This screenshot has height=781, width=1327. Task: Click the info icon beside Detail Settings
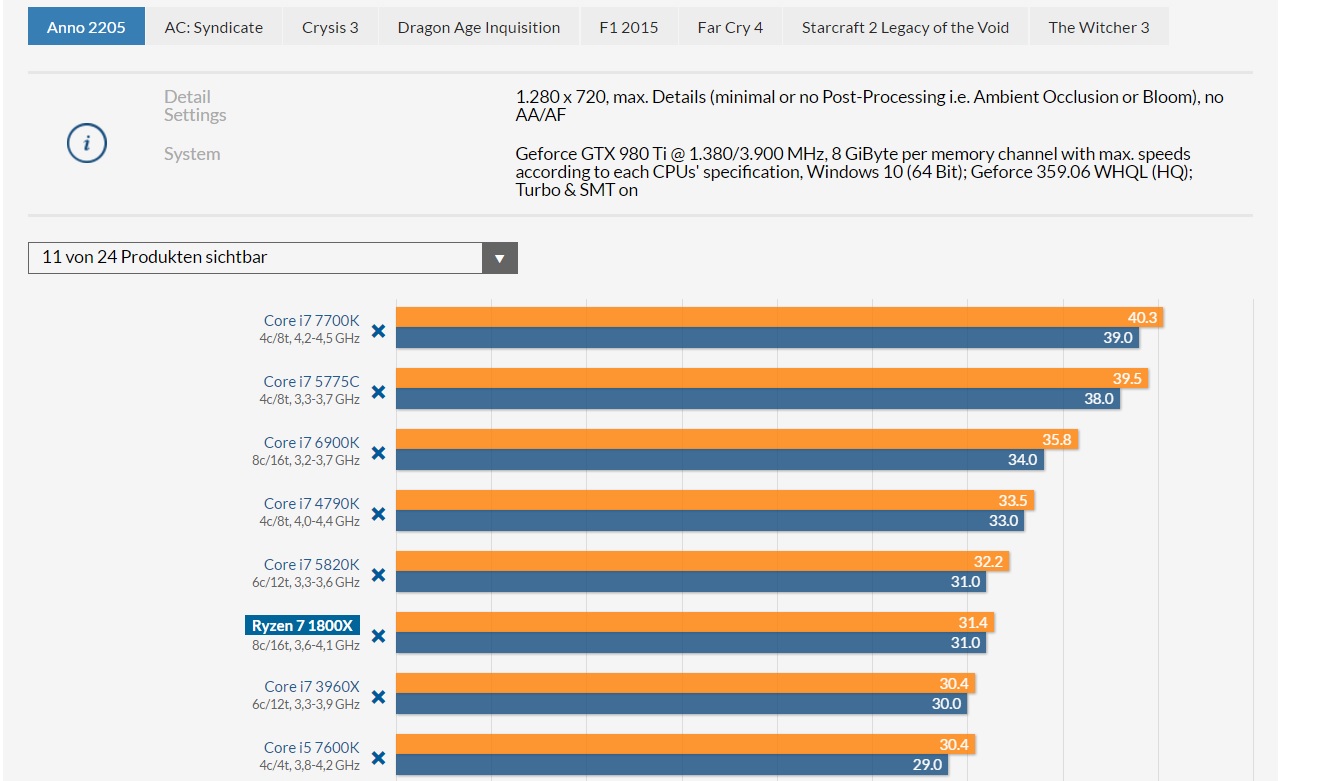tap(87, 144)
